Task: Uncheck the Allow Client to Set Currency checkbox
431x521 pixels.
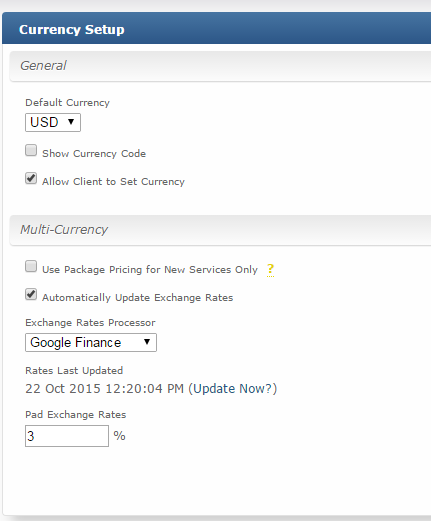Action: click(x=31, y=178)
